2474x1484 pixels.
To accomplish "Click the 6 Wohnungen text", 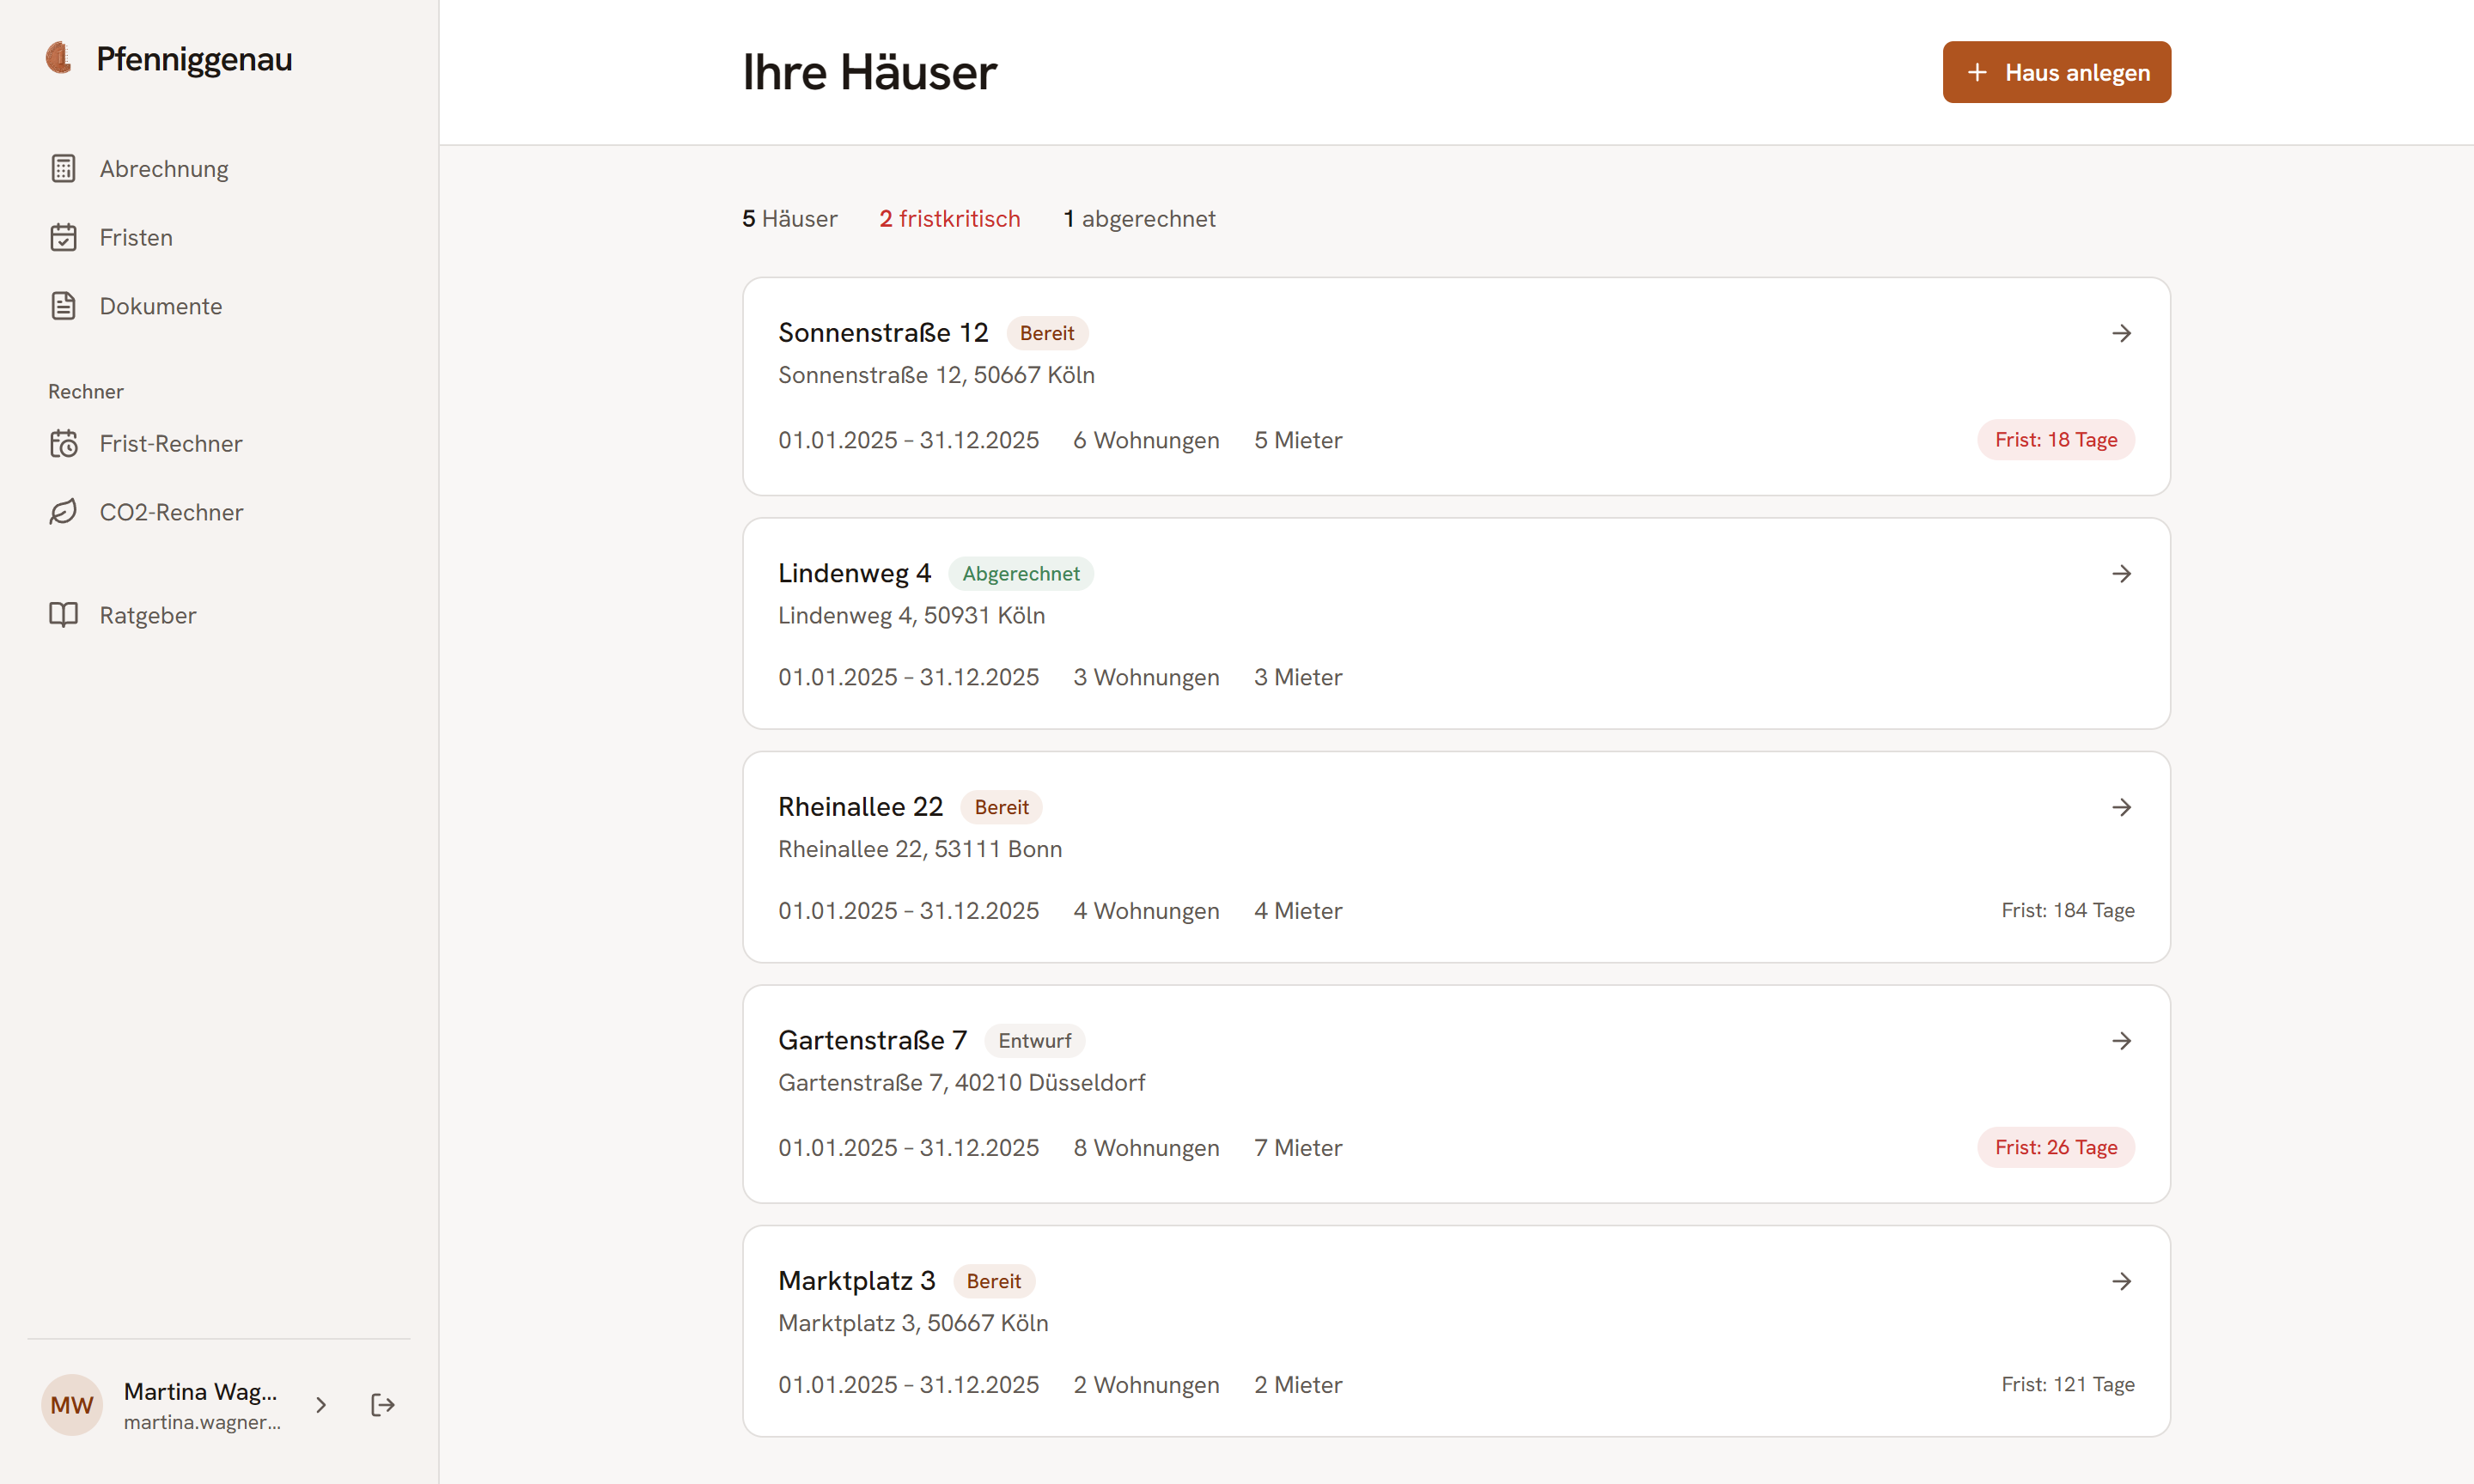I will 1146,440.
